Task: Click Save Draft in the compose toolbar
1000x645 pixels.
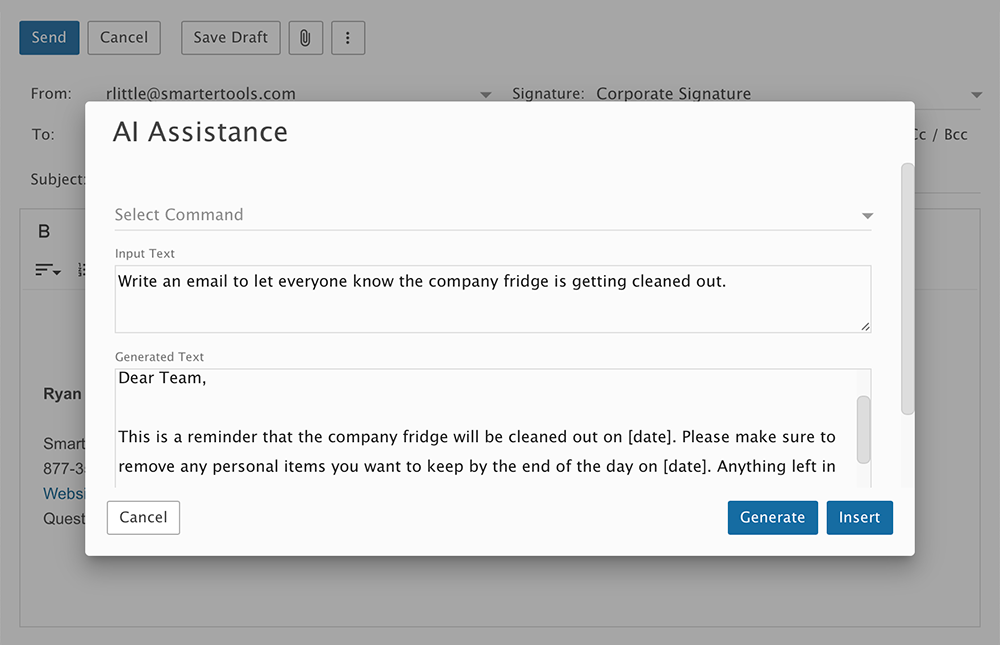Action: 230,38
